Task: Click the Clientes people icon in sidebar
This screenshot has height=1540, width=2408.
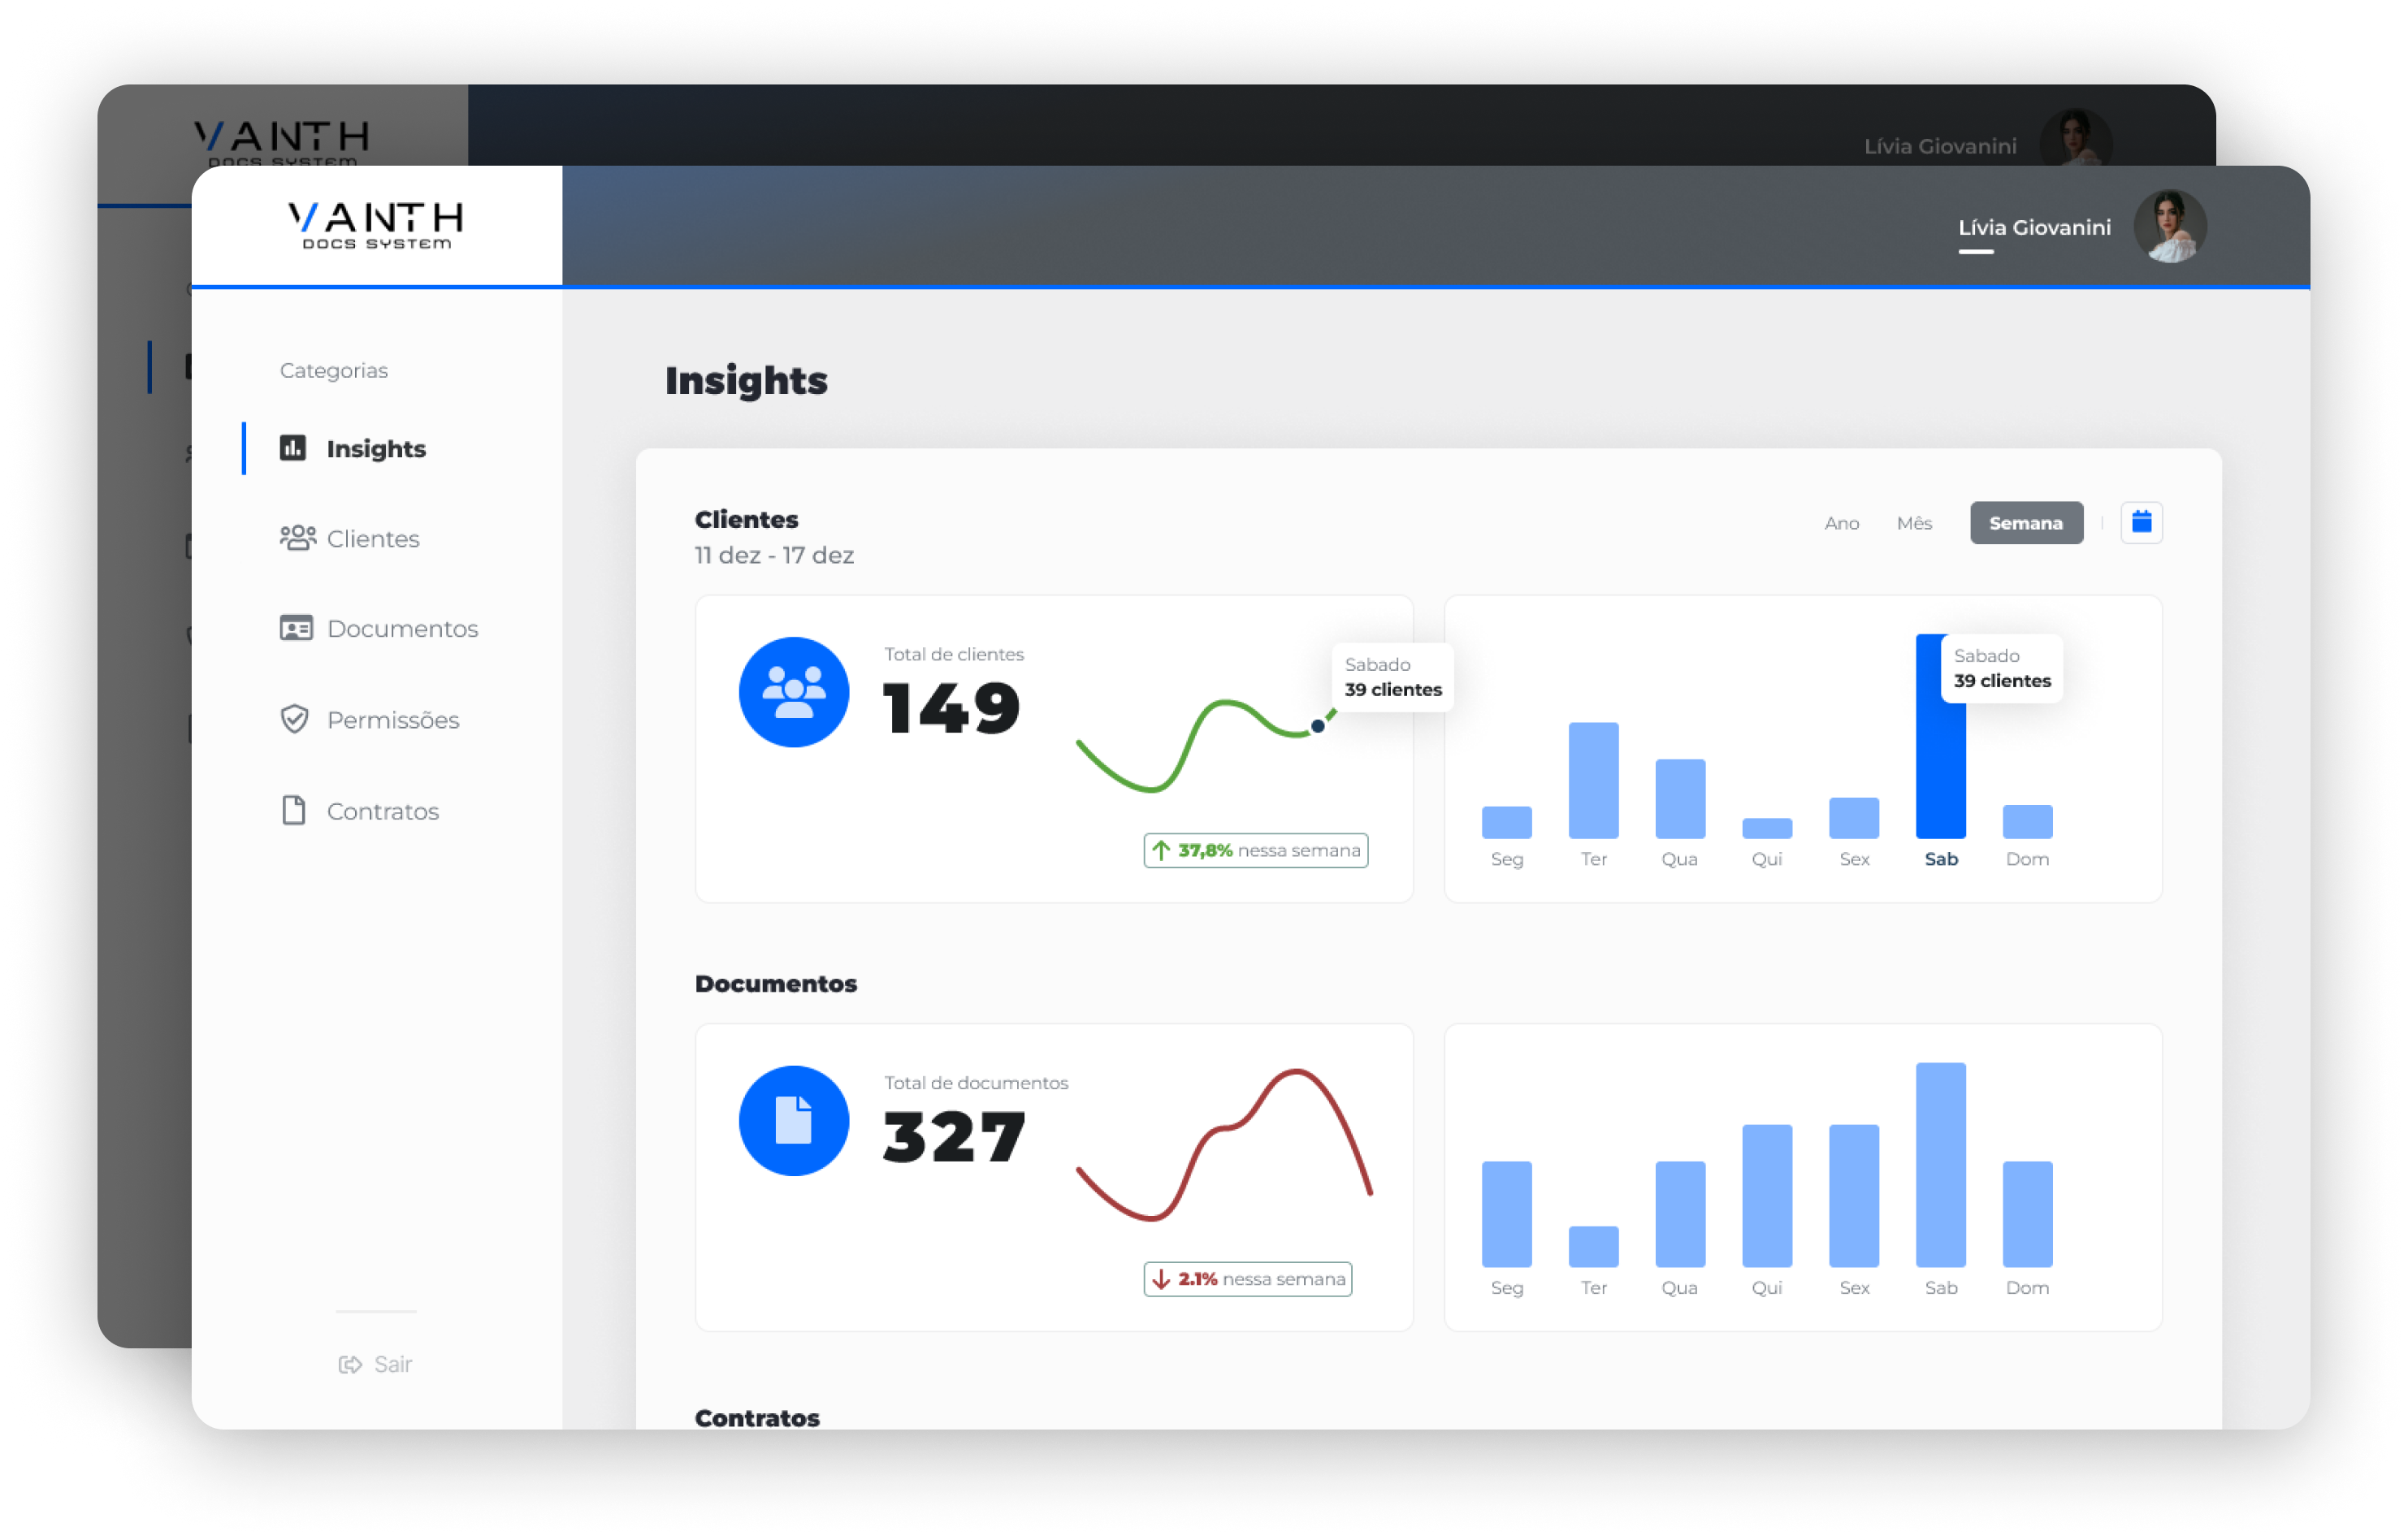Action: 297,538
